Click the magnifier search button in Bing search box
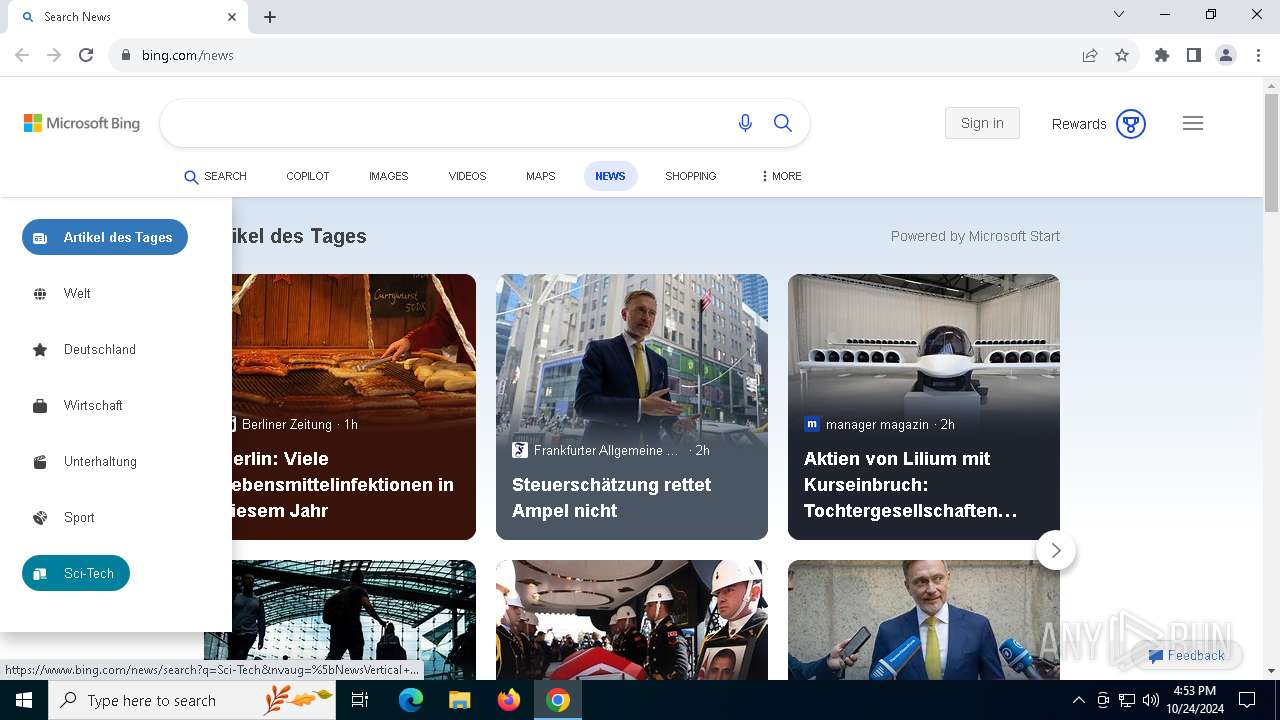 (x=783, y=123)
